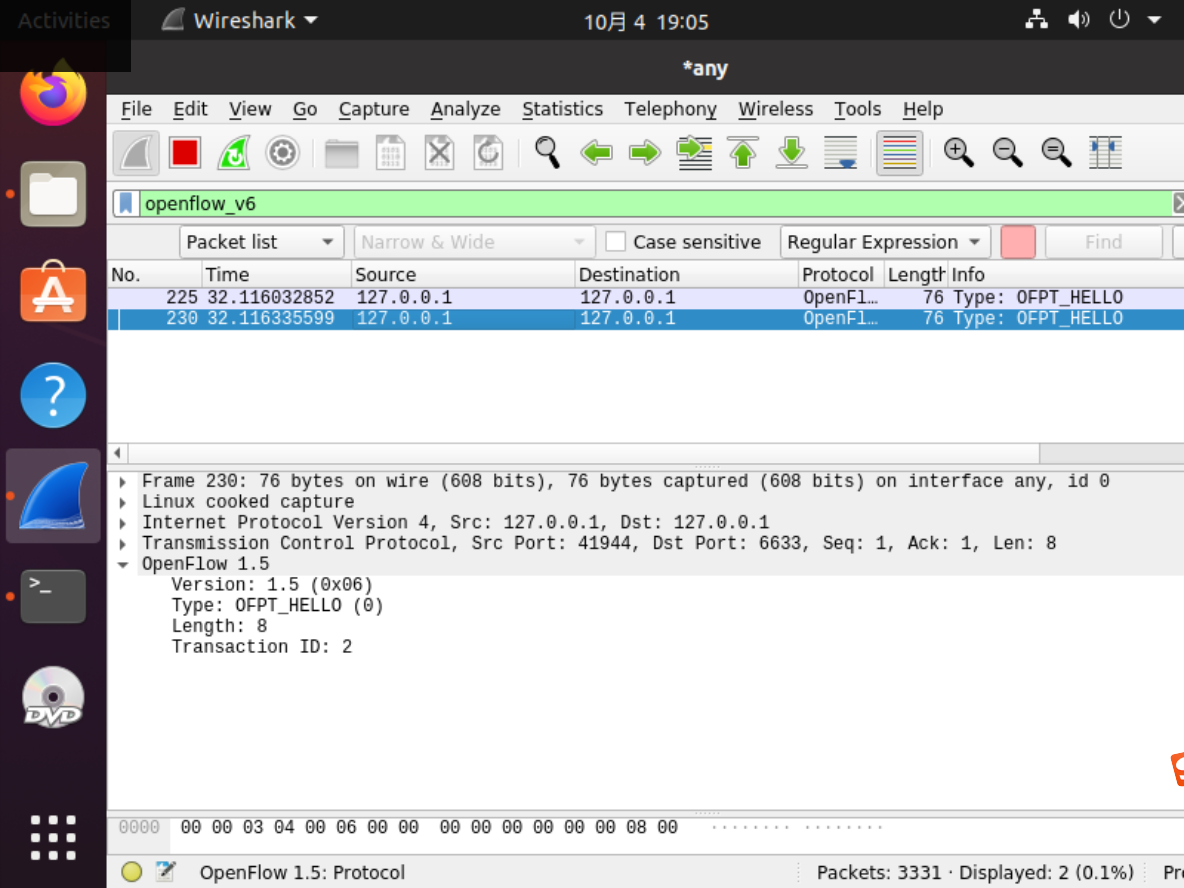Viewport: 1184px width, 888px height.
Task: Open the Statistics menu
Action: pyautogui.click(x=563, y=109)
